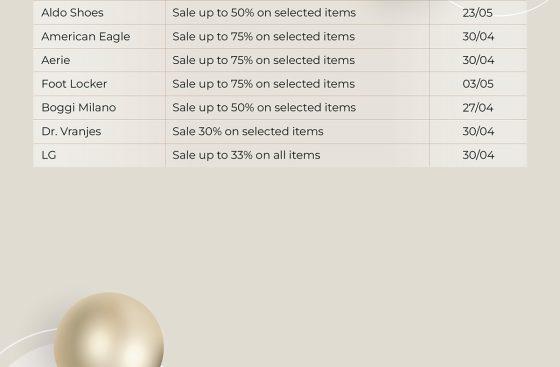Select the Dr. Vranjes row label
Viewport: 560px width, 367px height.
[71, 131]
